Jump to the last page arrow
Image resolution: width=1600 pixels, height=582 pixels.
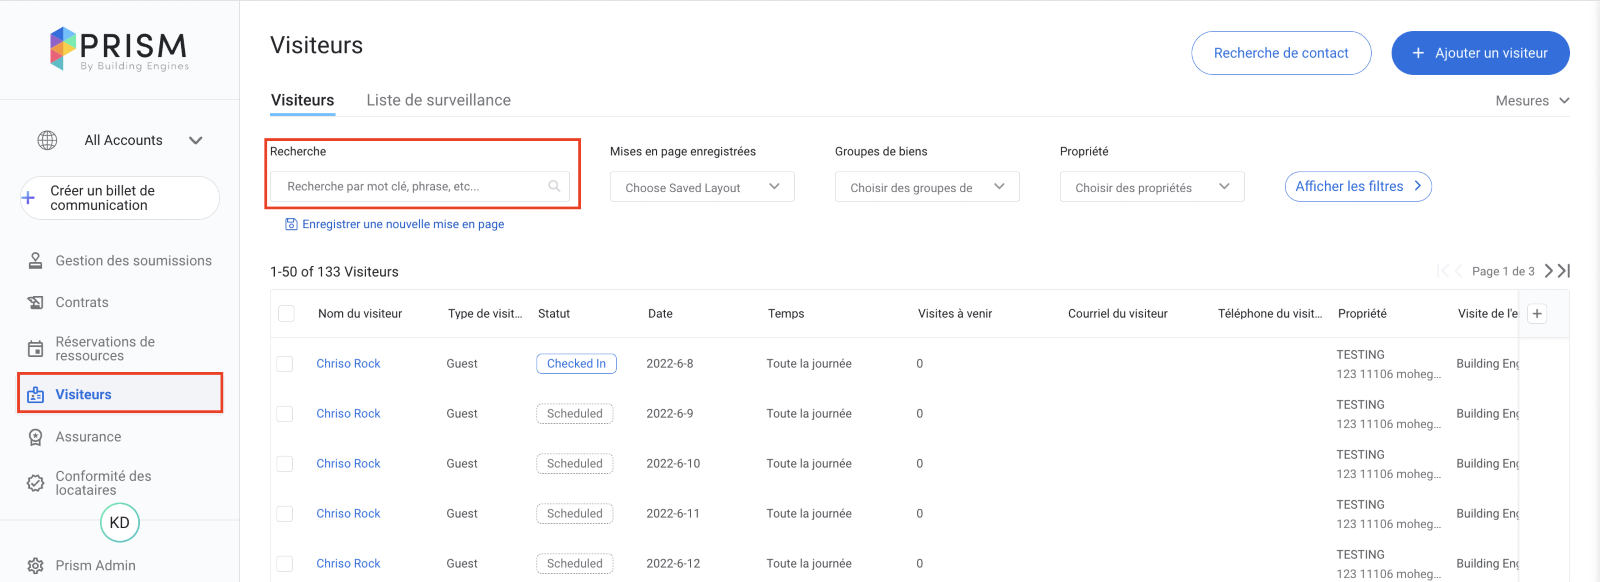pyautogui.click(x=1564, y=271)
